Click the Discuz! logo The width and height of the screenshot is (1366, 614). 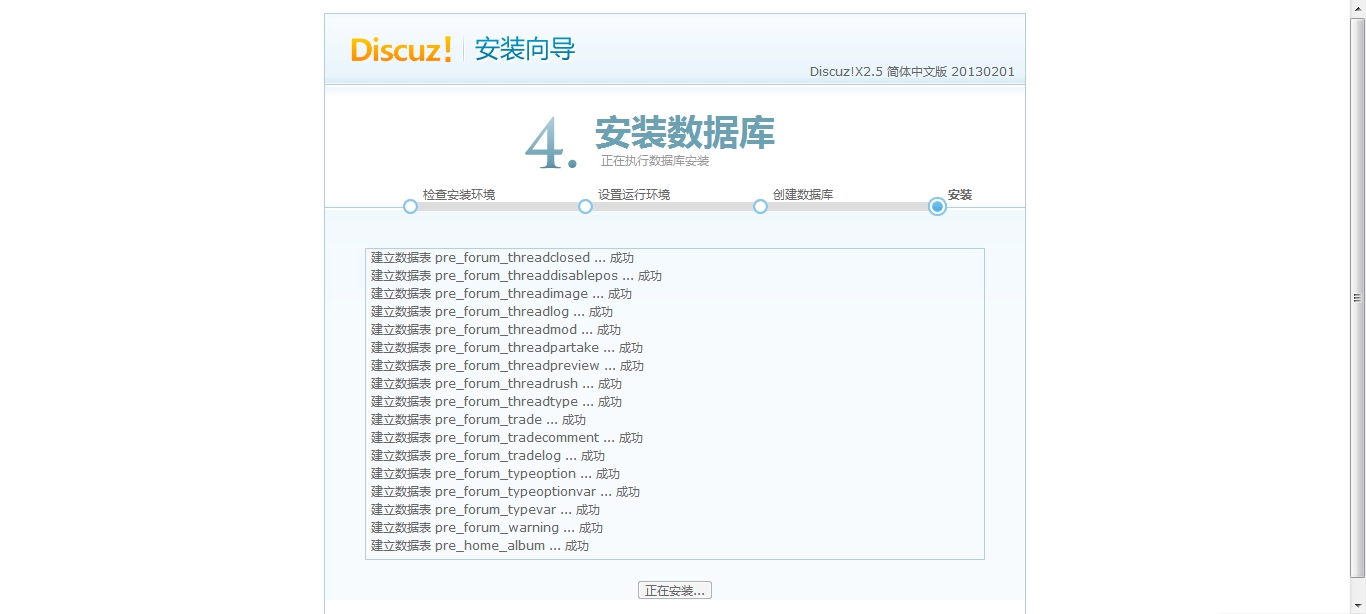coord(401,50)
